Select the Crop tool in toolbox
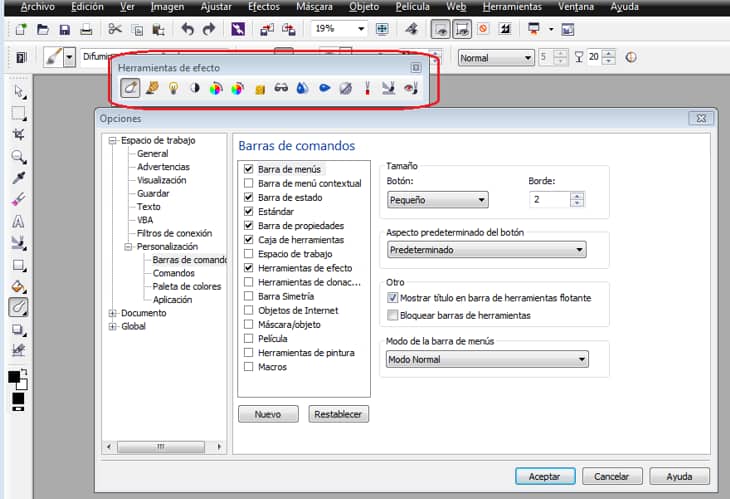Viewport: 730px width, 499px height. (x=18, y=134)
